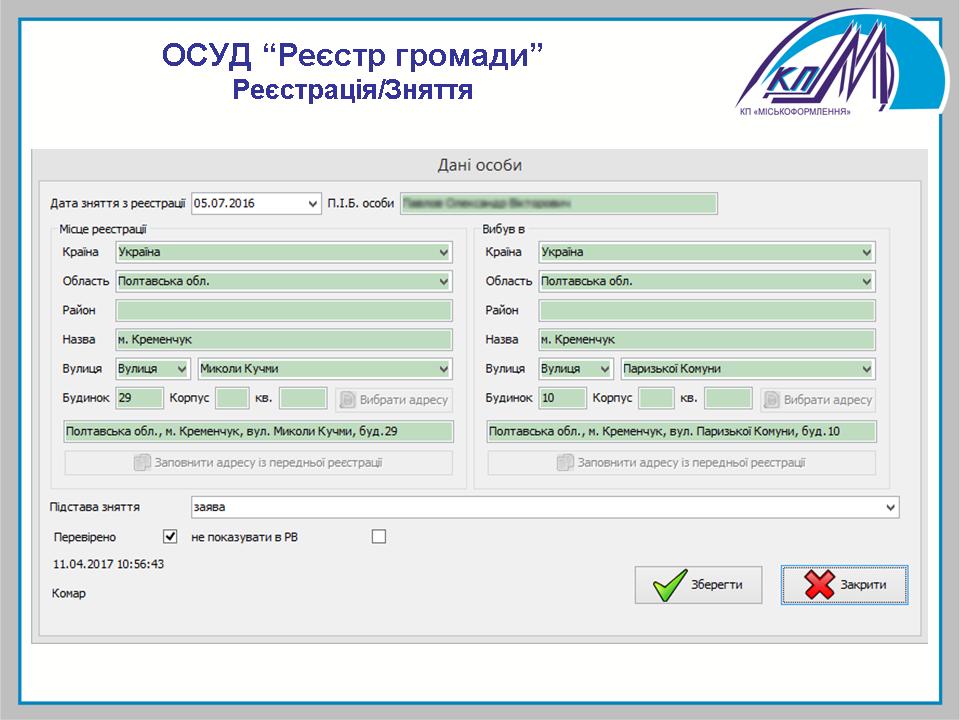
Task: Click the green checkmark Зберегти icon
Action: coord(669,585)
